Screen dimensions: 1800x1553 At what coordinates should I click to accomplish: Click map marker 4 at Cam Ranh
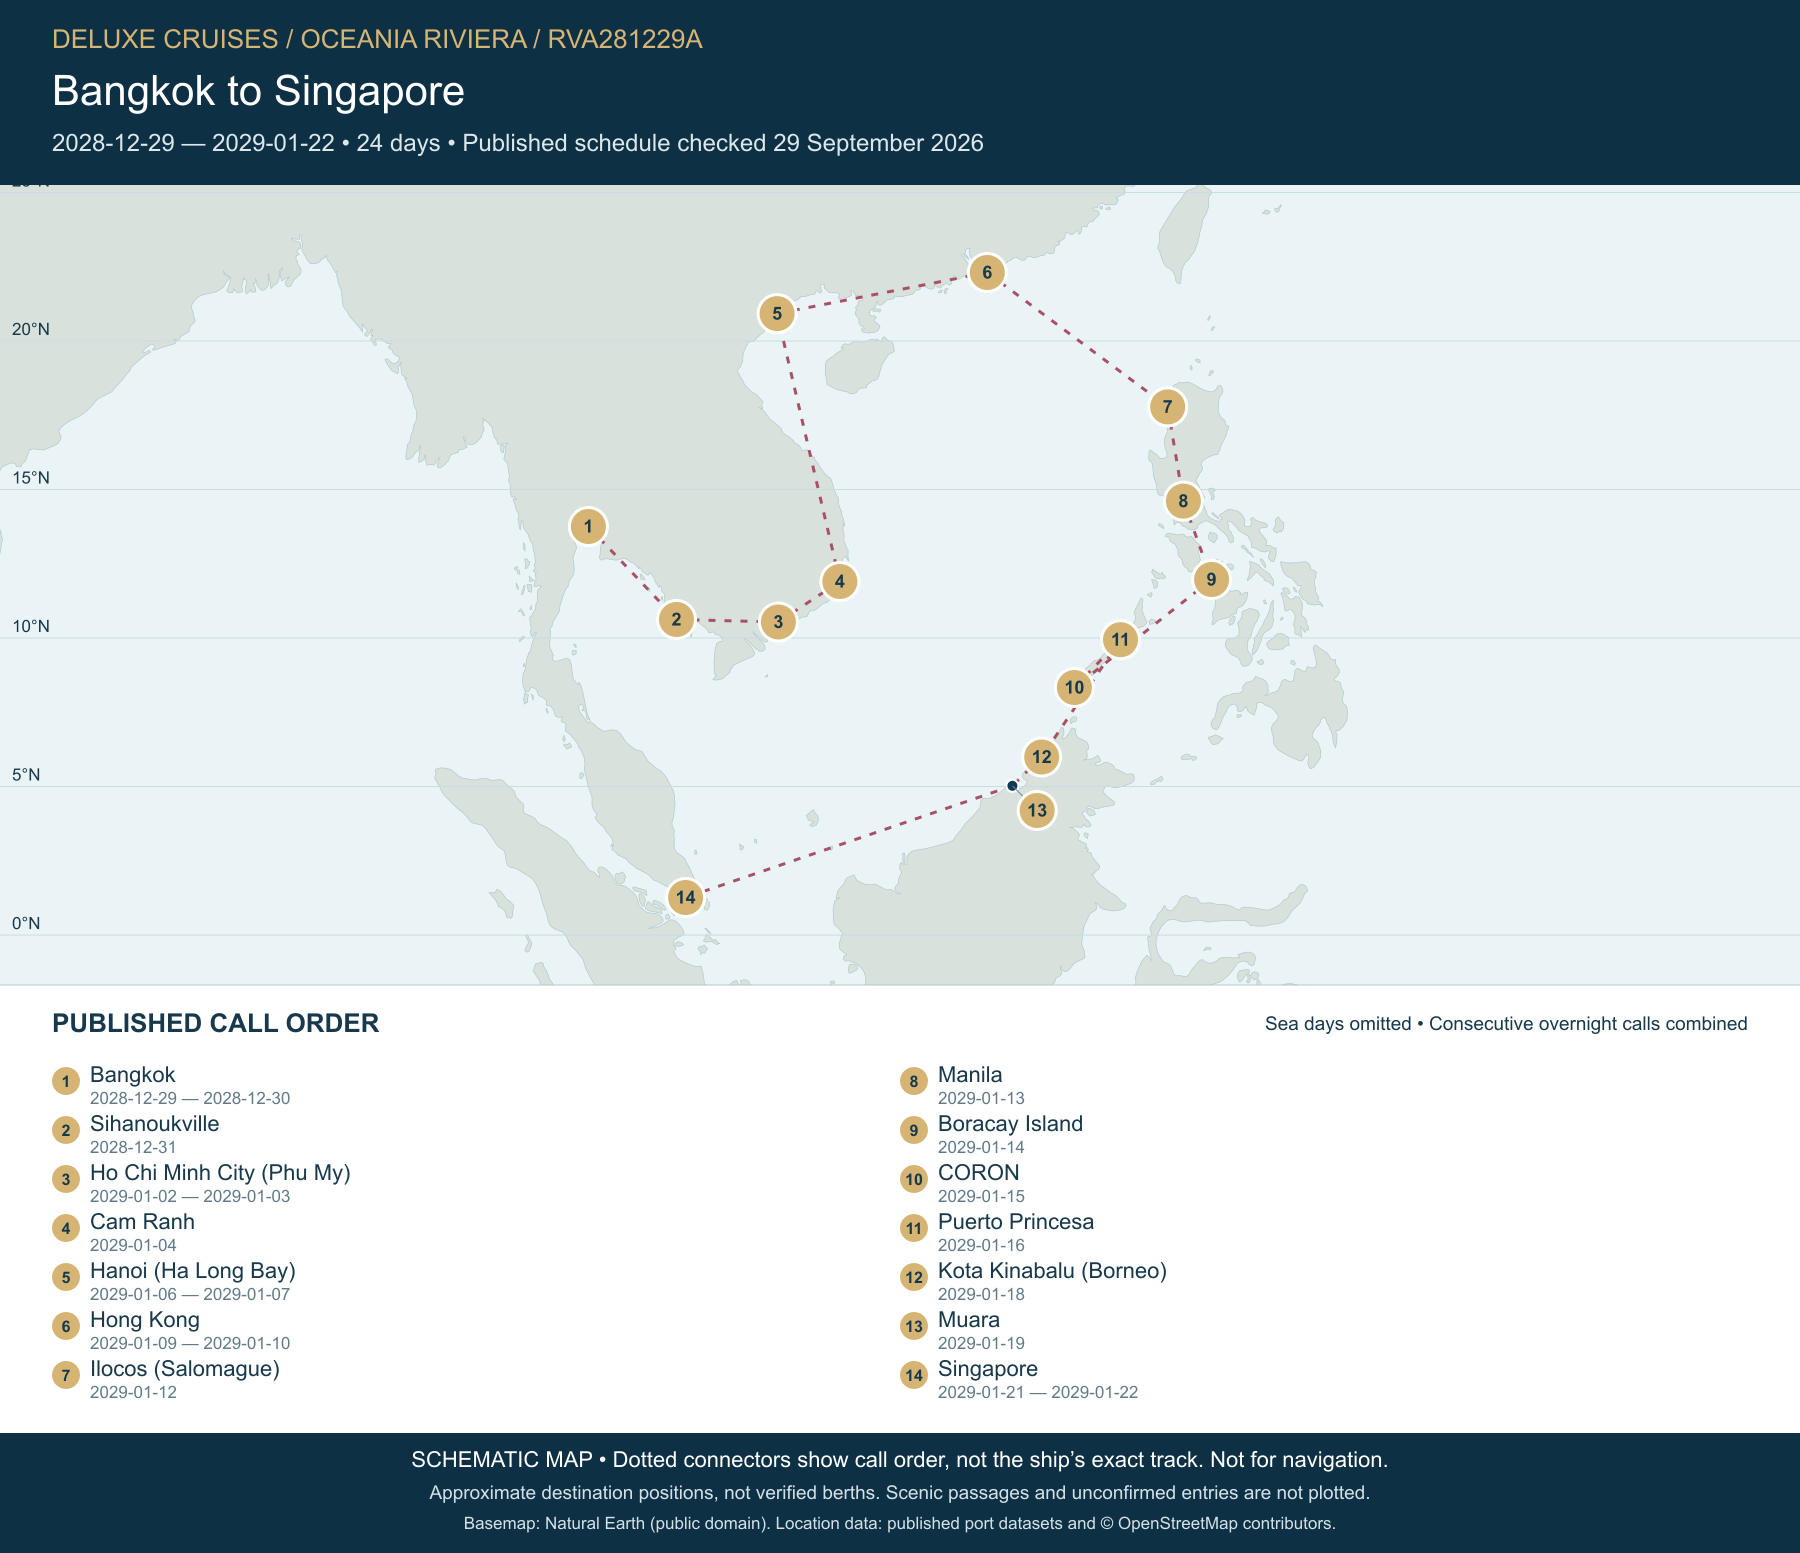click(839, 581)
